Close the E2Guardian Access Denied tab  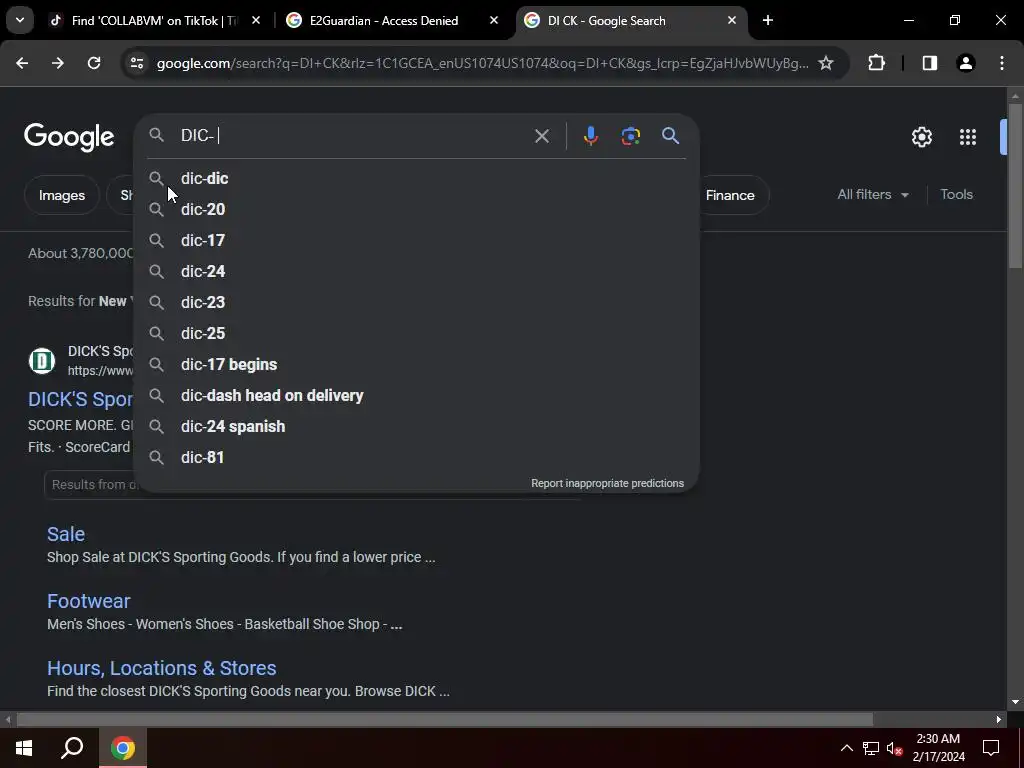click(x=494, y=20)
